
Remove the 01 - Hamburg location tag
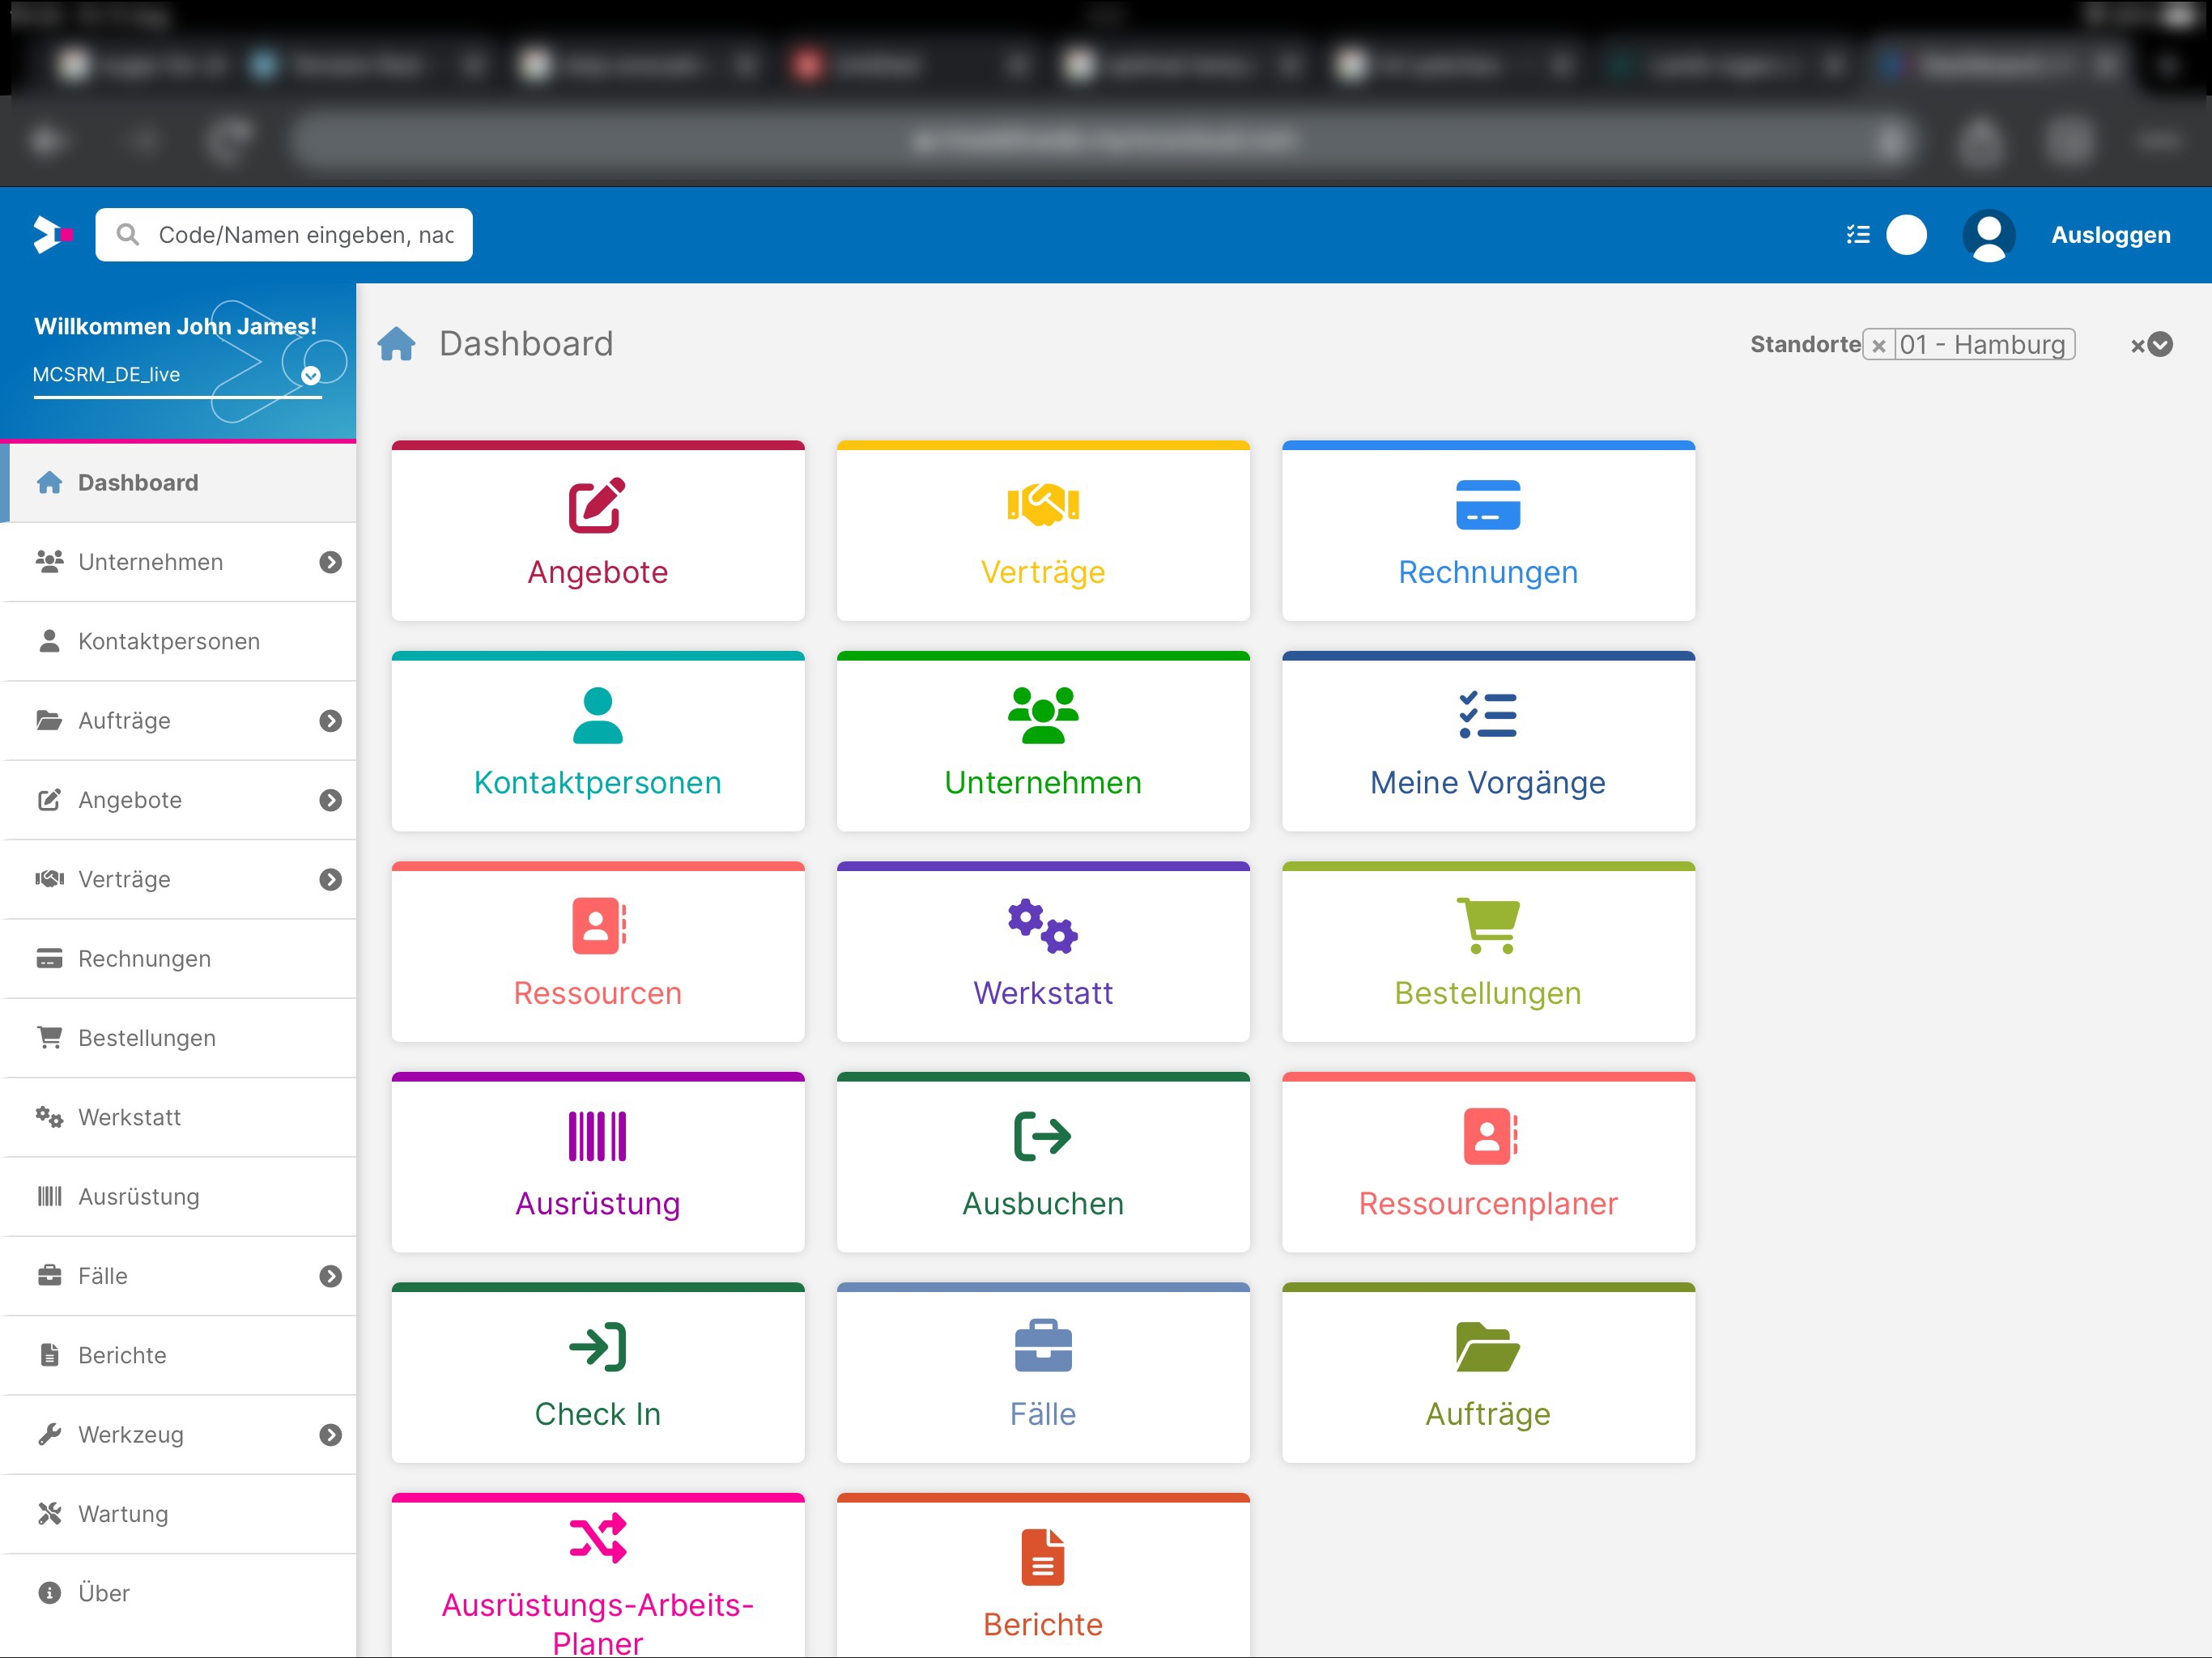[x=1878, y=345]
